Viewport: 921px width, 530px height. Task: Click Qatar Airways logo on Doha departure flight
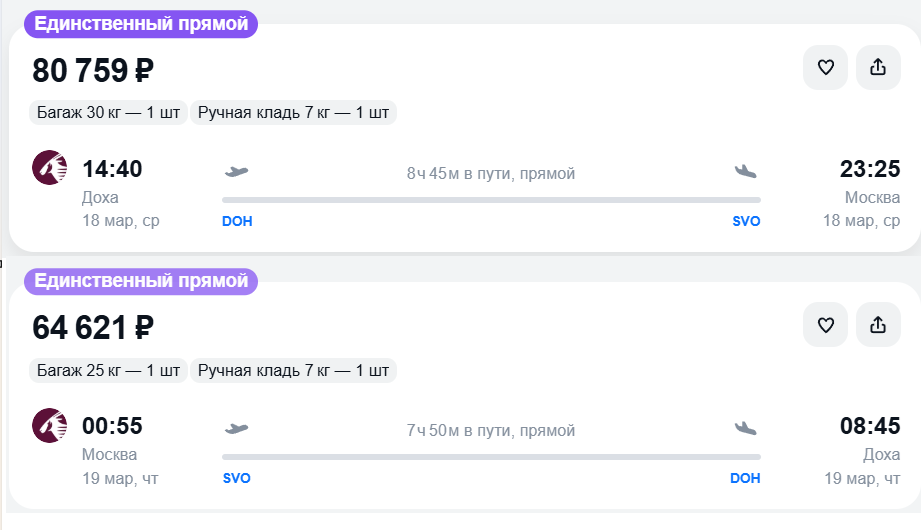coord(50,168)
